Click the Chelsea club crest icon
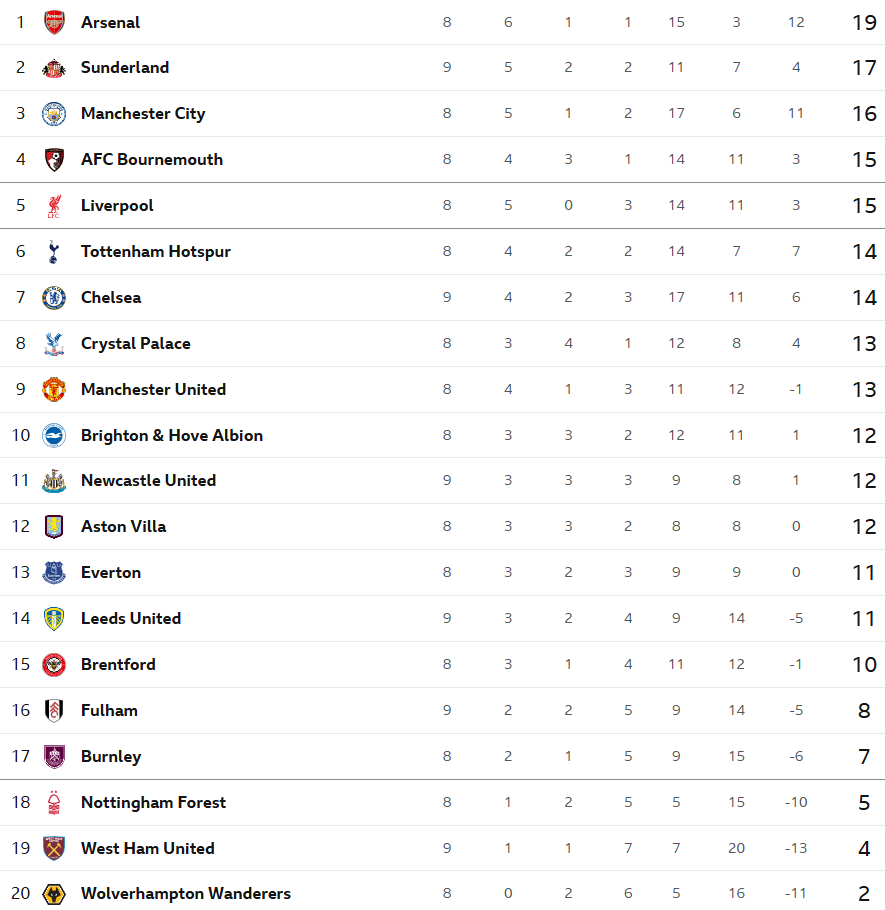Viewport: 885px width, 910px height. click(x=54, y=298)
